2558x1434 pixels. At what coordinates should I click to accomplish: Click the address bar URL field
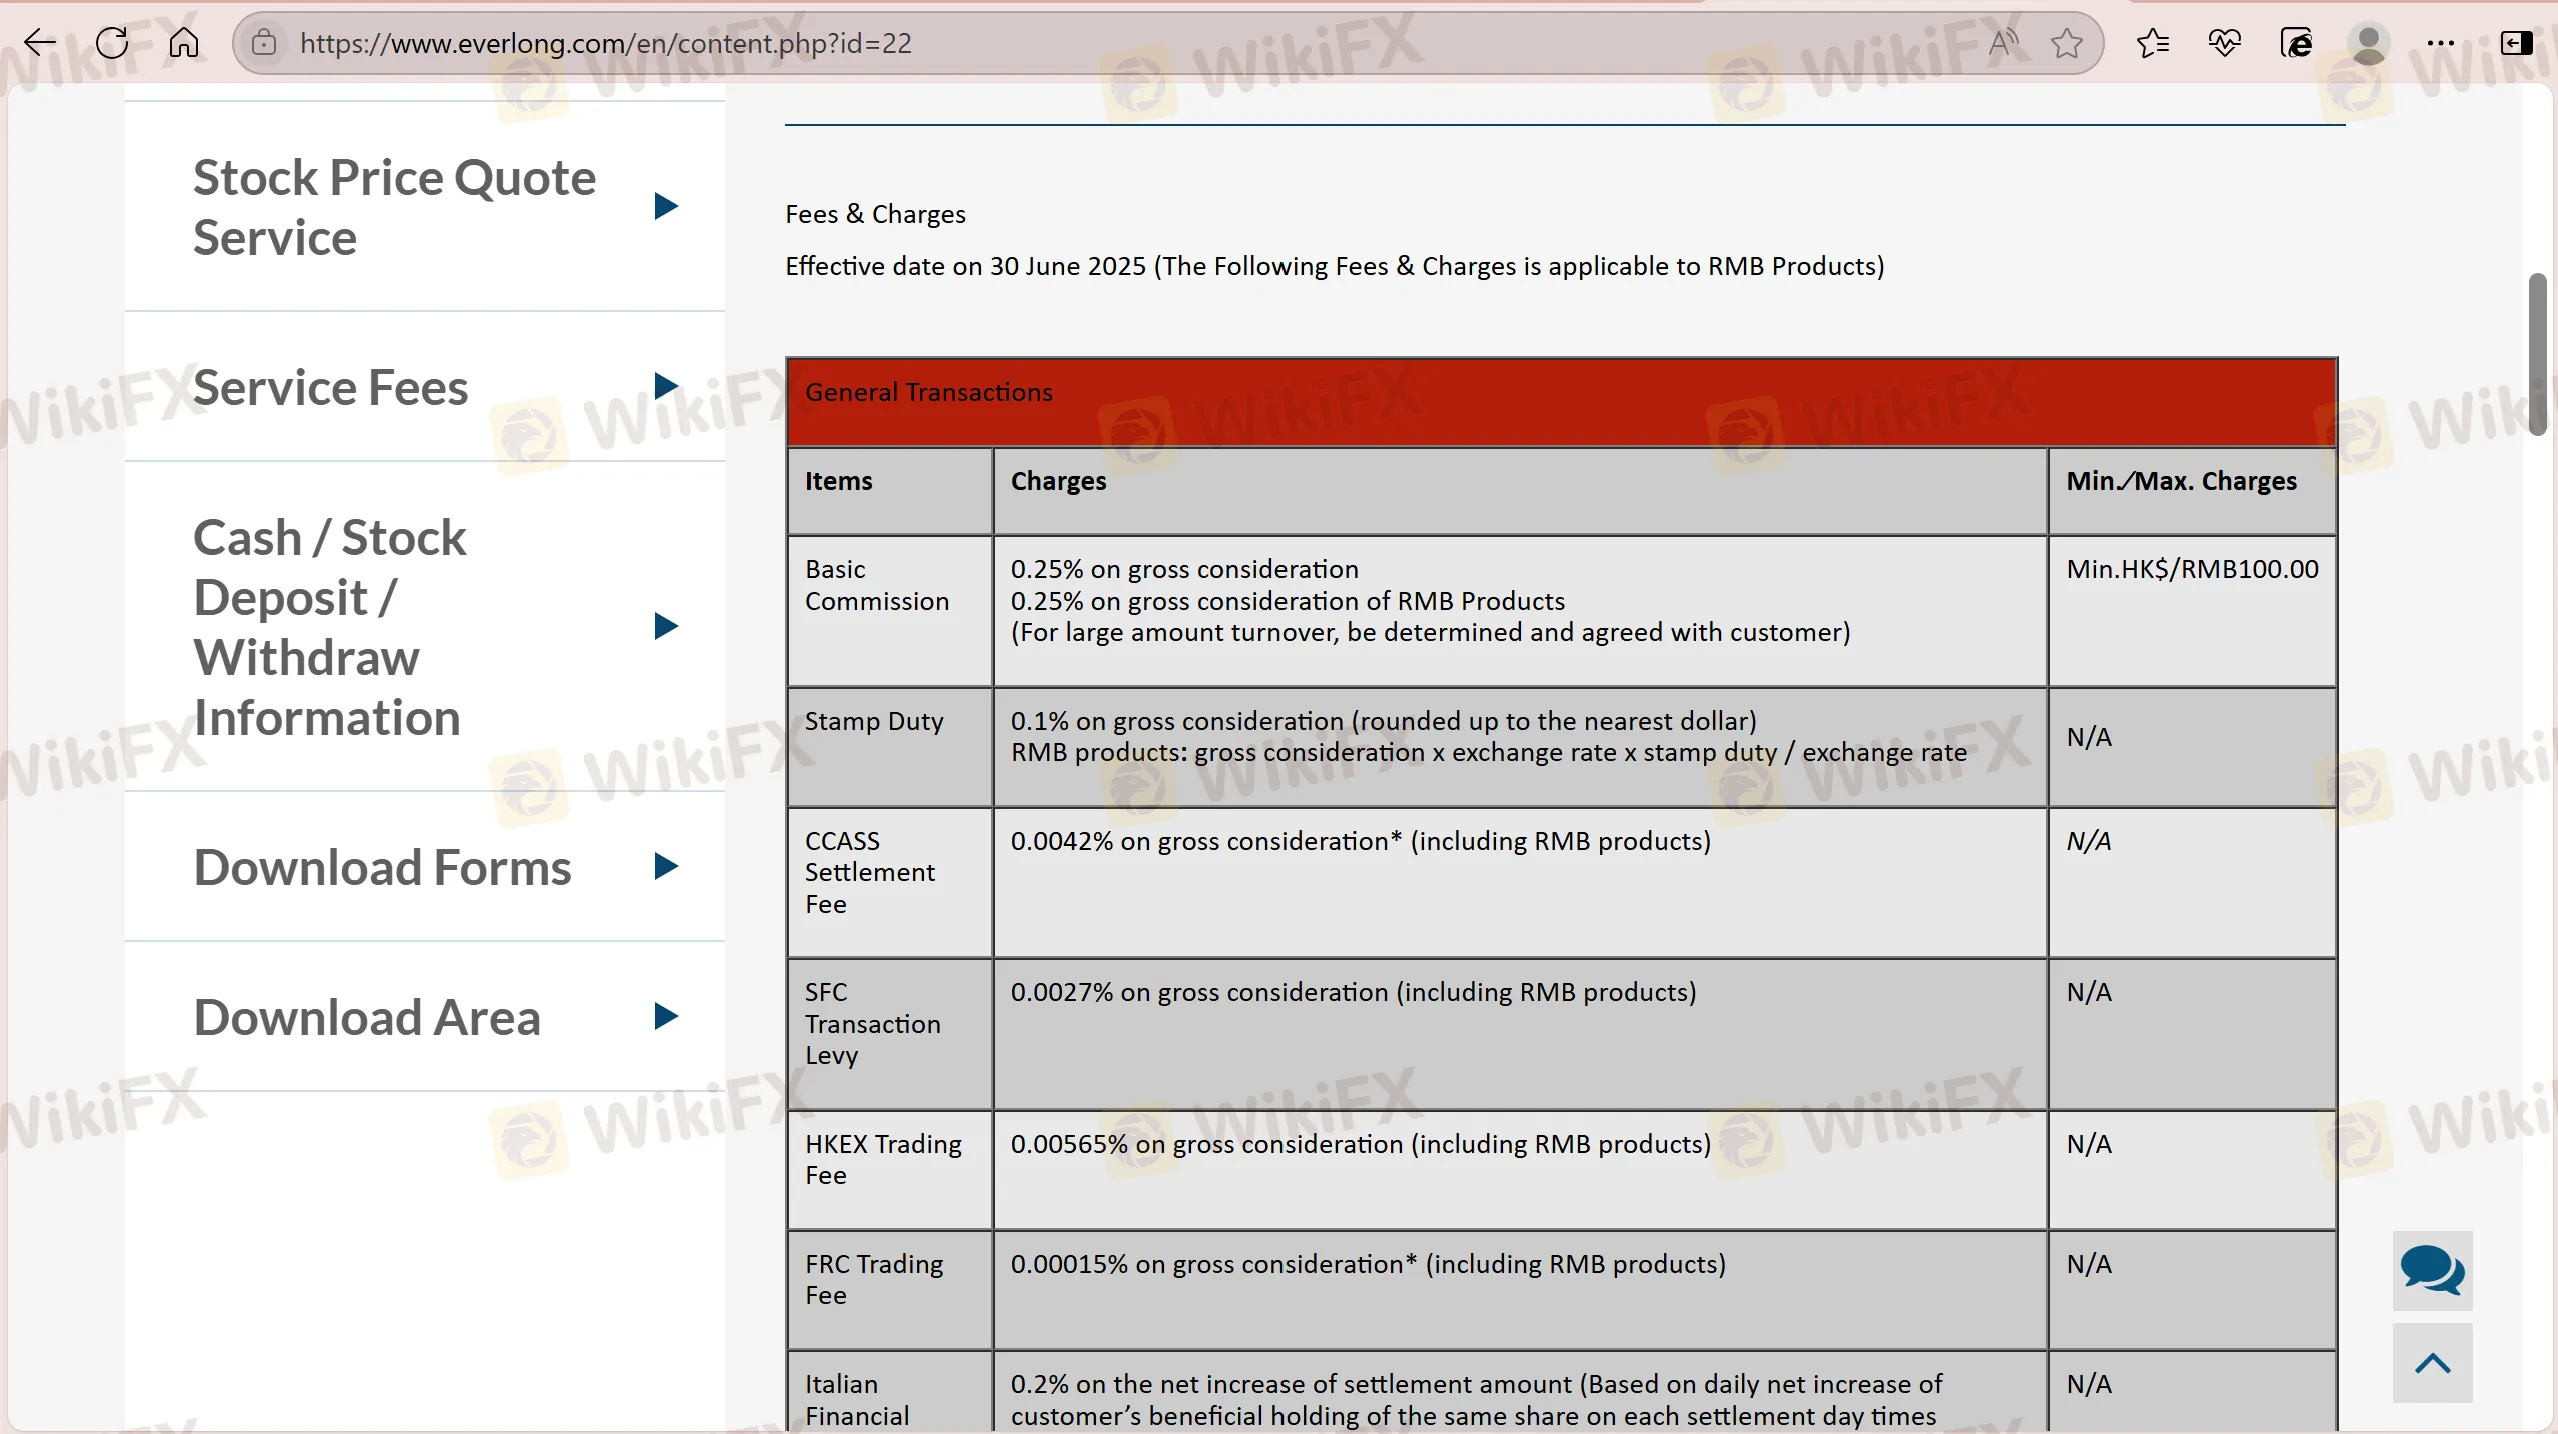pos(605,43)
